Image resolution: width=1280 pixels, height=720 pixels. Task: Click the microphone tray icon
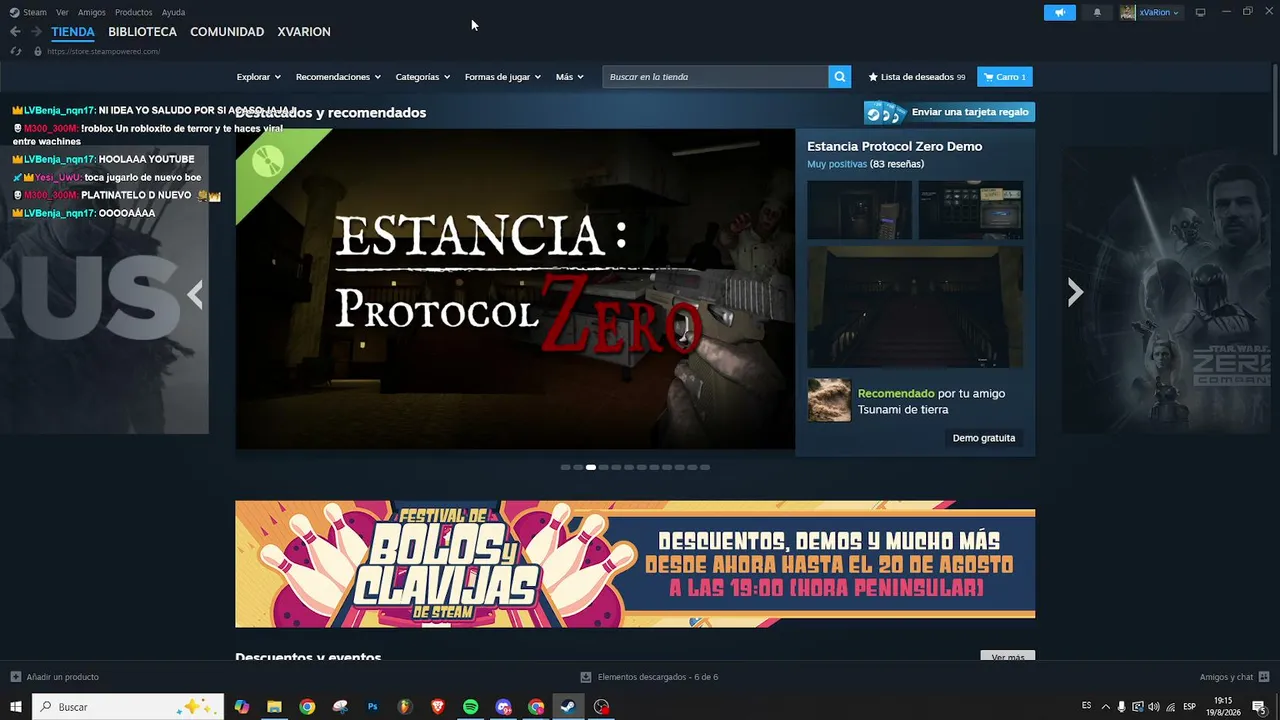pos(1121,707)
